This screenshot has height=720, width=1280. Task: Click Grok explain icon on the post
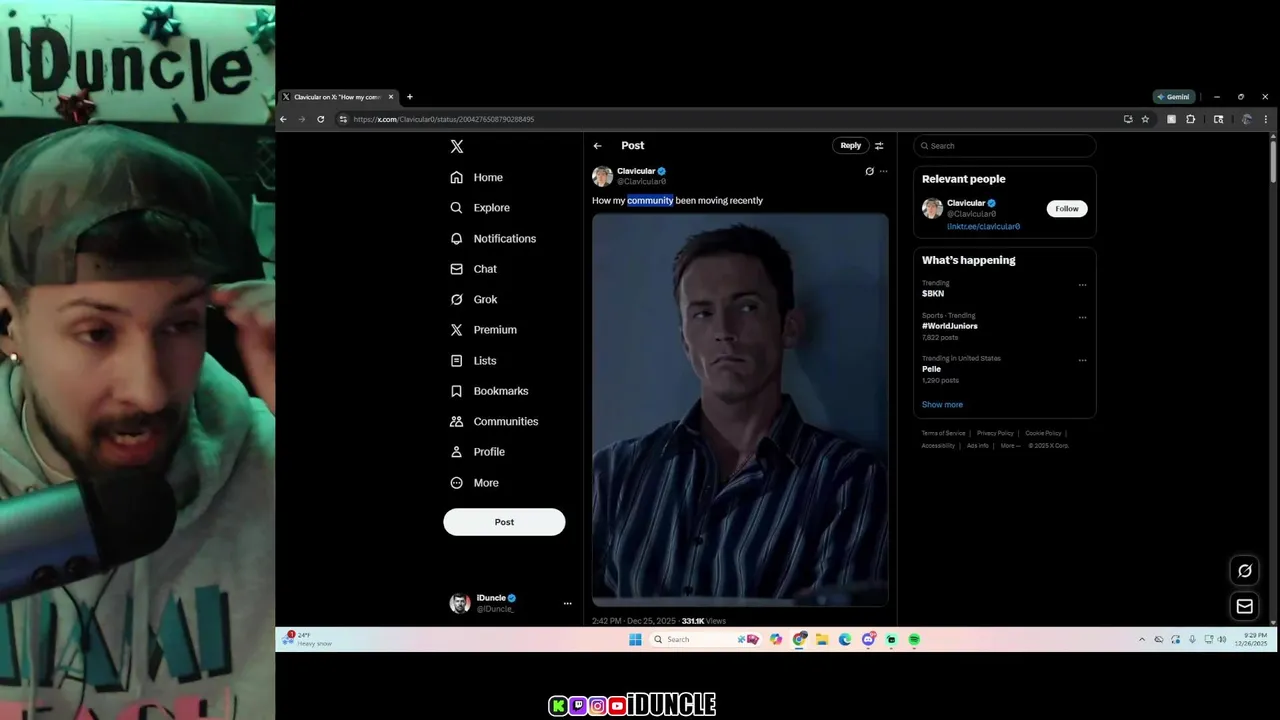869,171
